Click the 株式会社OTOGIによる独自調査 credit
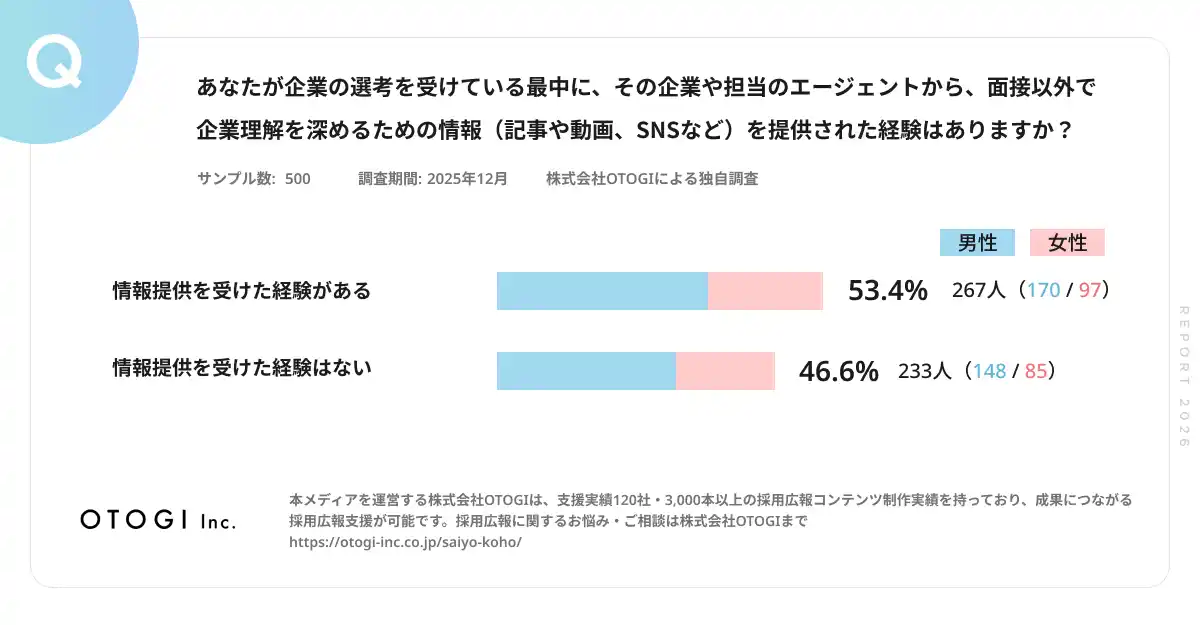This screenshot has height=625, width=1200. pos(652,179)
